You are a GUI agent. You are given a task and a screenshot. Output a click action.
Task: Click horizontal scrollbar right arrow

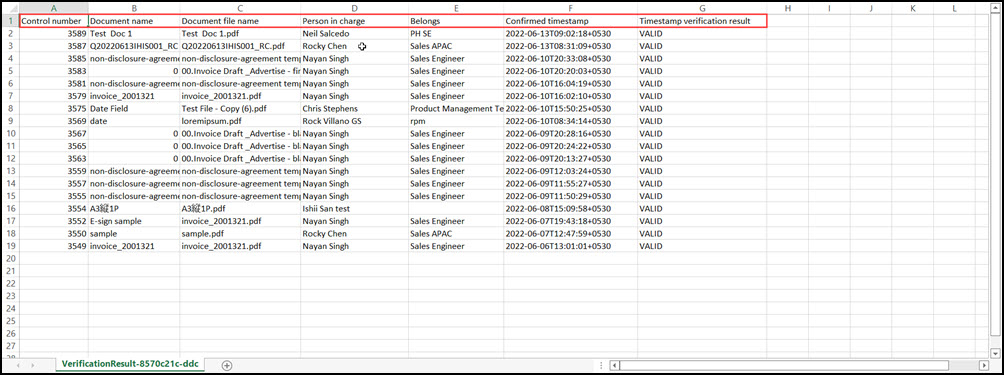(x=985, y=365)
